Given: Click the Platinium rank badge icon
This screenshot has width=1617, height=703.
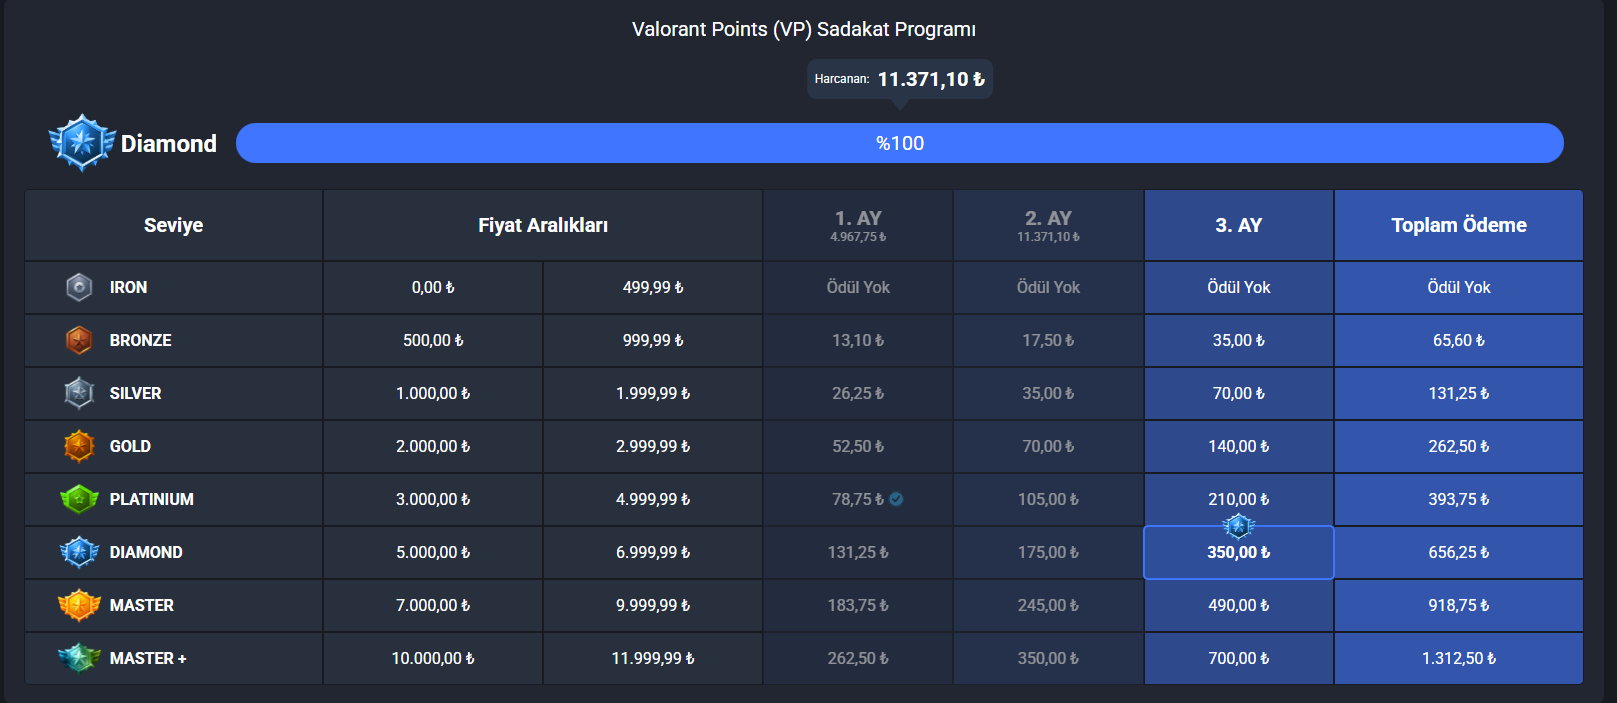Looking at the screenshot, I should [x=79, y=499].
